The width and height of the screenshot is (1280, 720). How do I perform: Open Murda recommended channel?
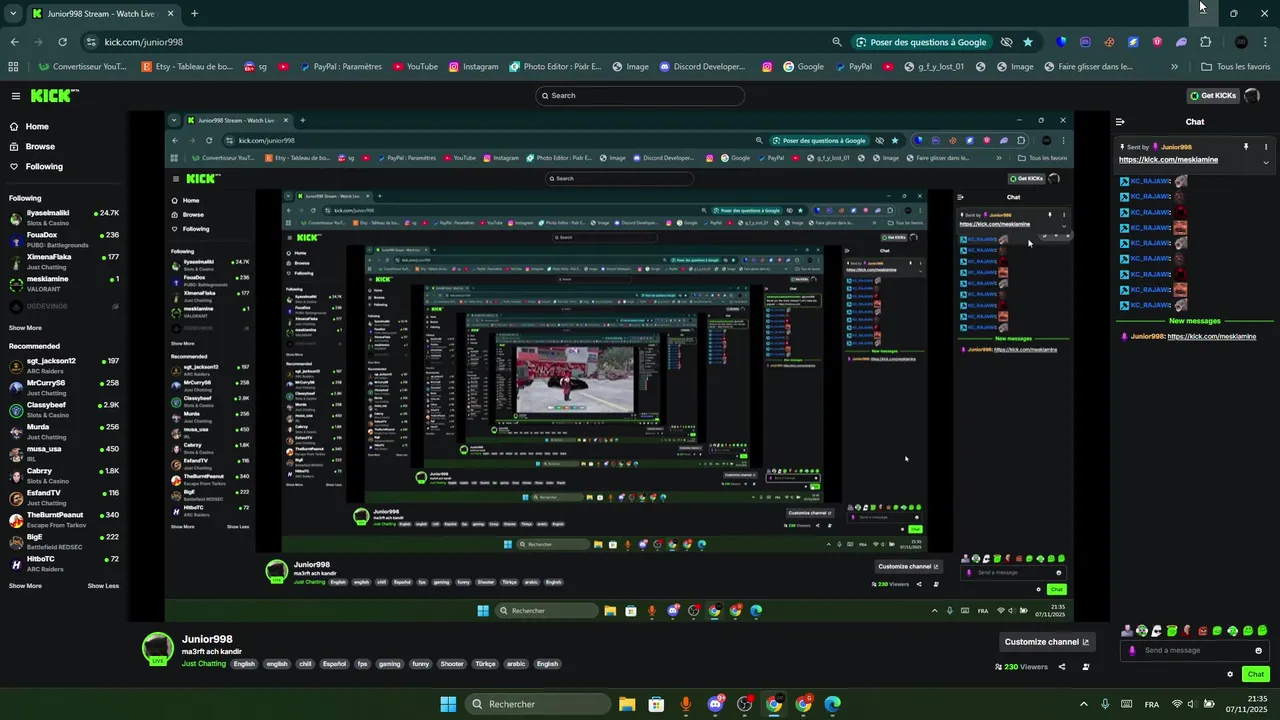tap(64, 431)
